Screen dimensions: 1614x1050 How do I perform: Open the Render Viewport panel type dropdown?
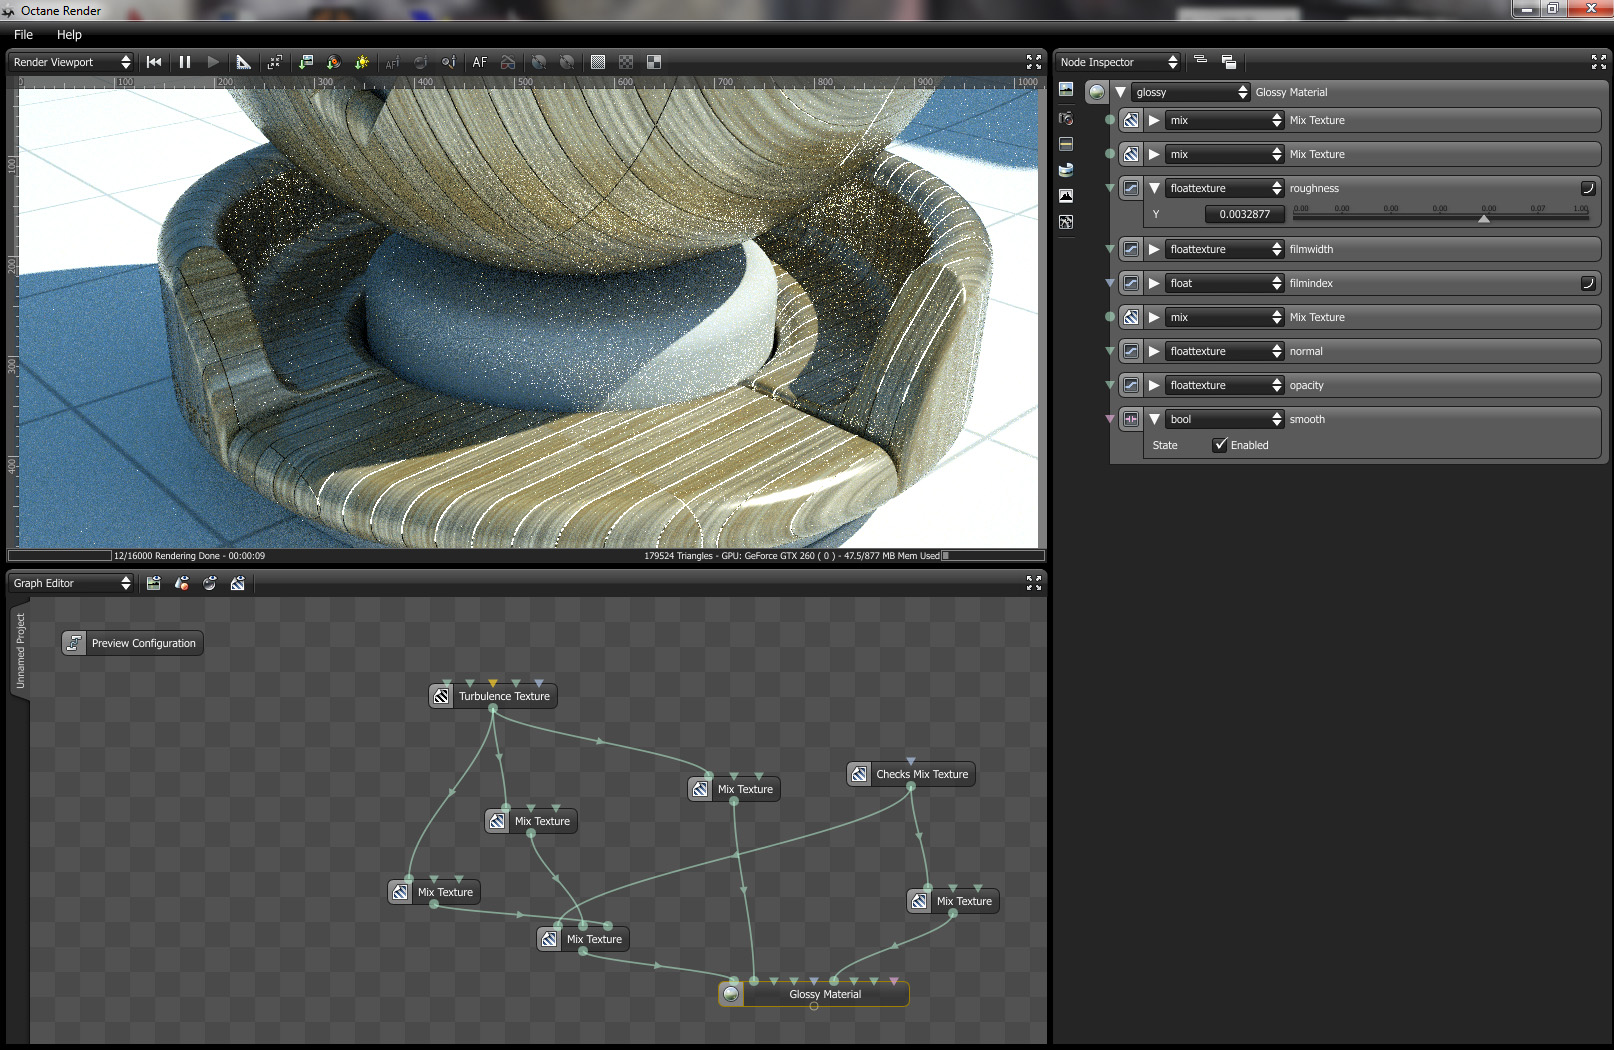pyautogui.click(x=71, y=62)
